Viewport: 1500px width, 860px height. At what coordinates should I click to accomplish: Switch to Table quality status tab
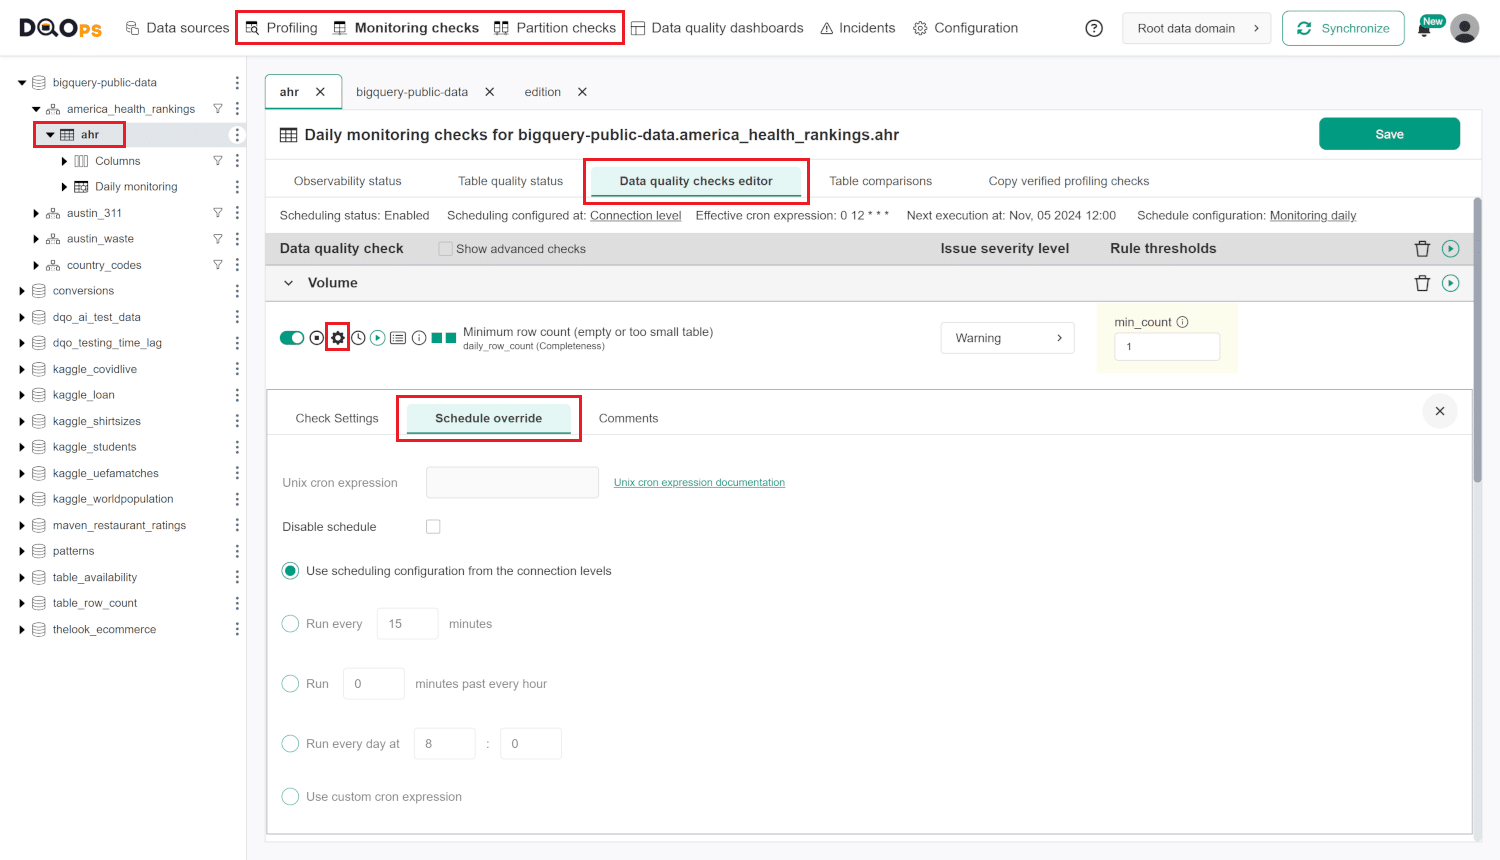tap(511, 181)
